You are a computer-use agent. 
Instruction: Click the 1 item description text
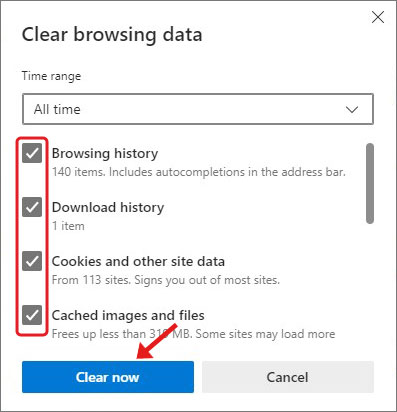[68, 226]
